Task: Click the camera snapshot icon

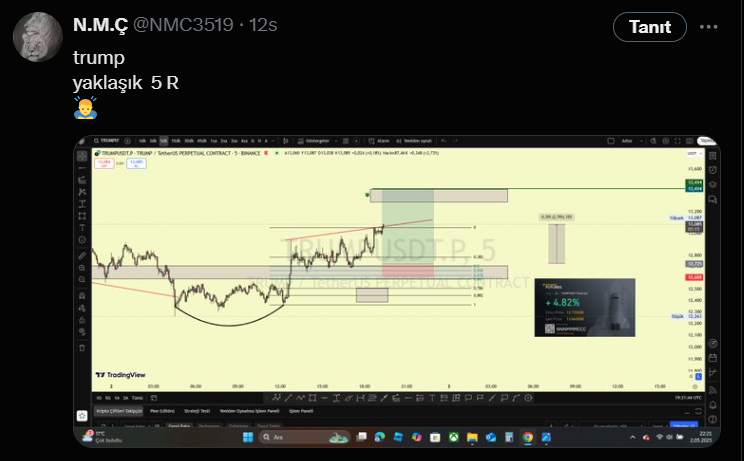Action: (689, 141)
